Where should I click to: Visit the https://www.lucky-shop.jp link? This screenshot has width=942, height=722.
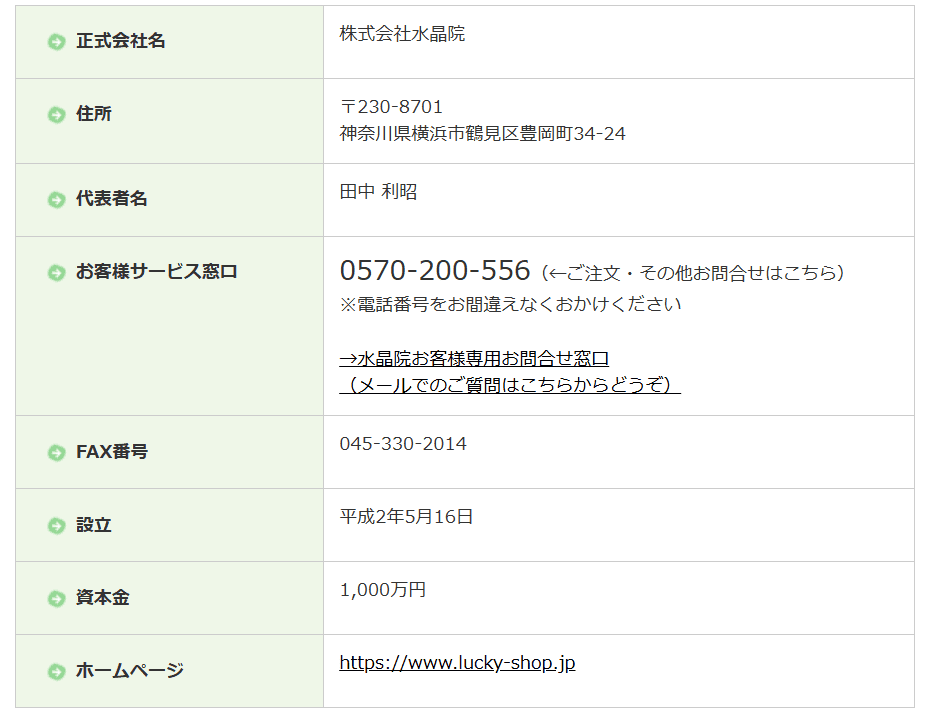[457, 663]
